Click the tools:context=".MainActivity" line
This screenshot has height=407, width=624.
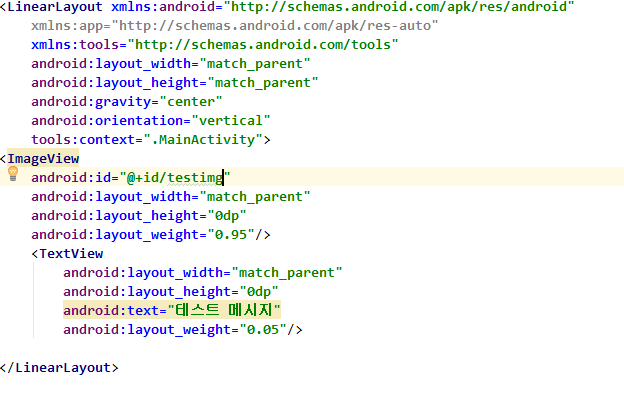pyautogui.click(x=151, y=140)
